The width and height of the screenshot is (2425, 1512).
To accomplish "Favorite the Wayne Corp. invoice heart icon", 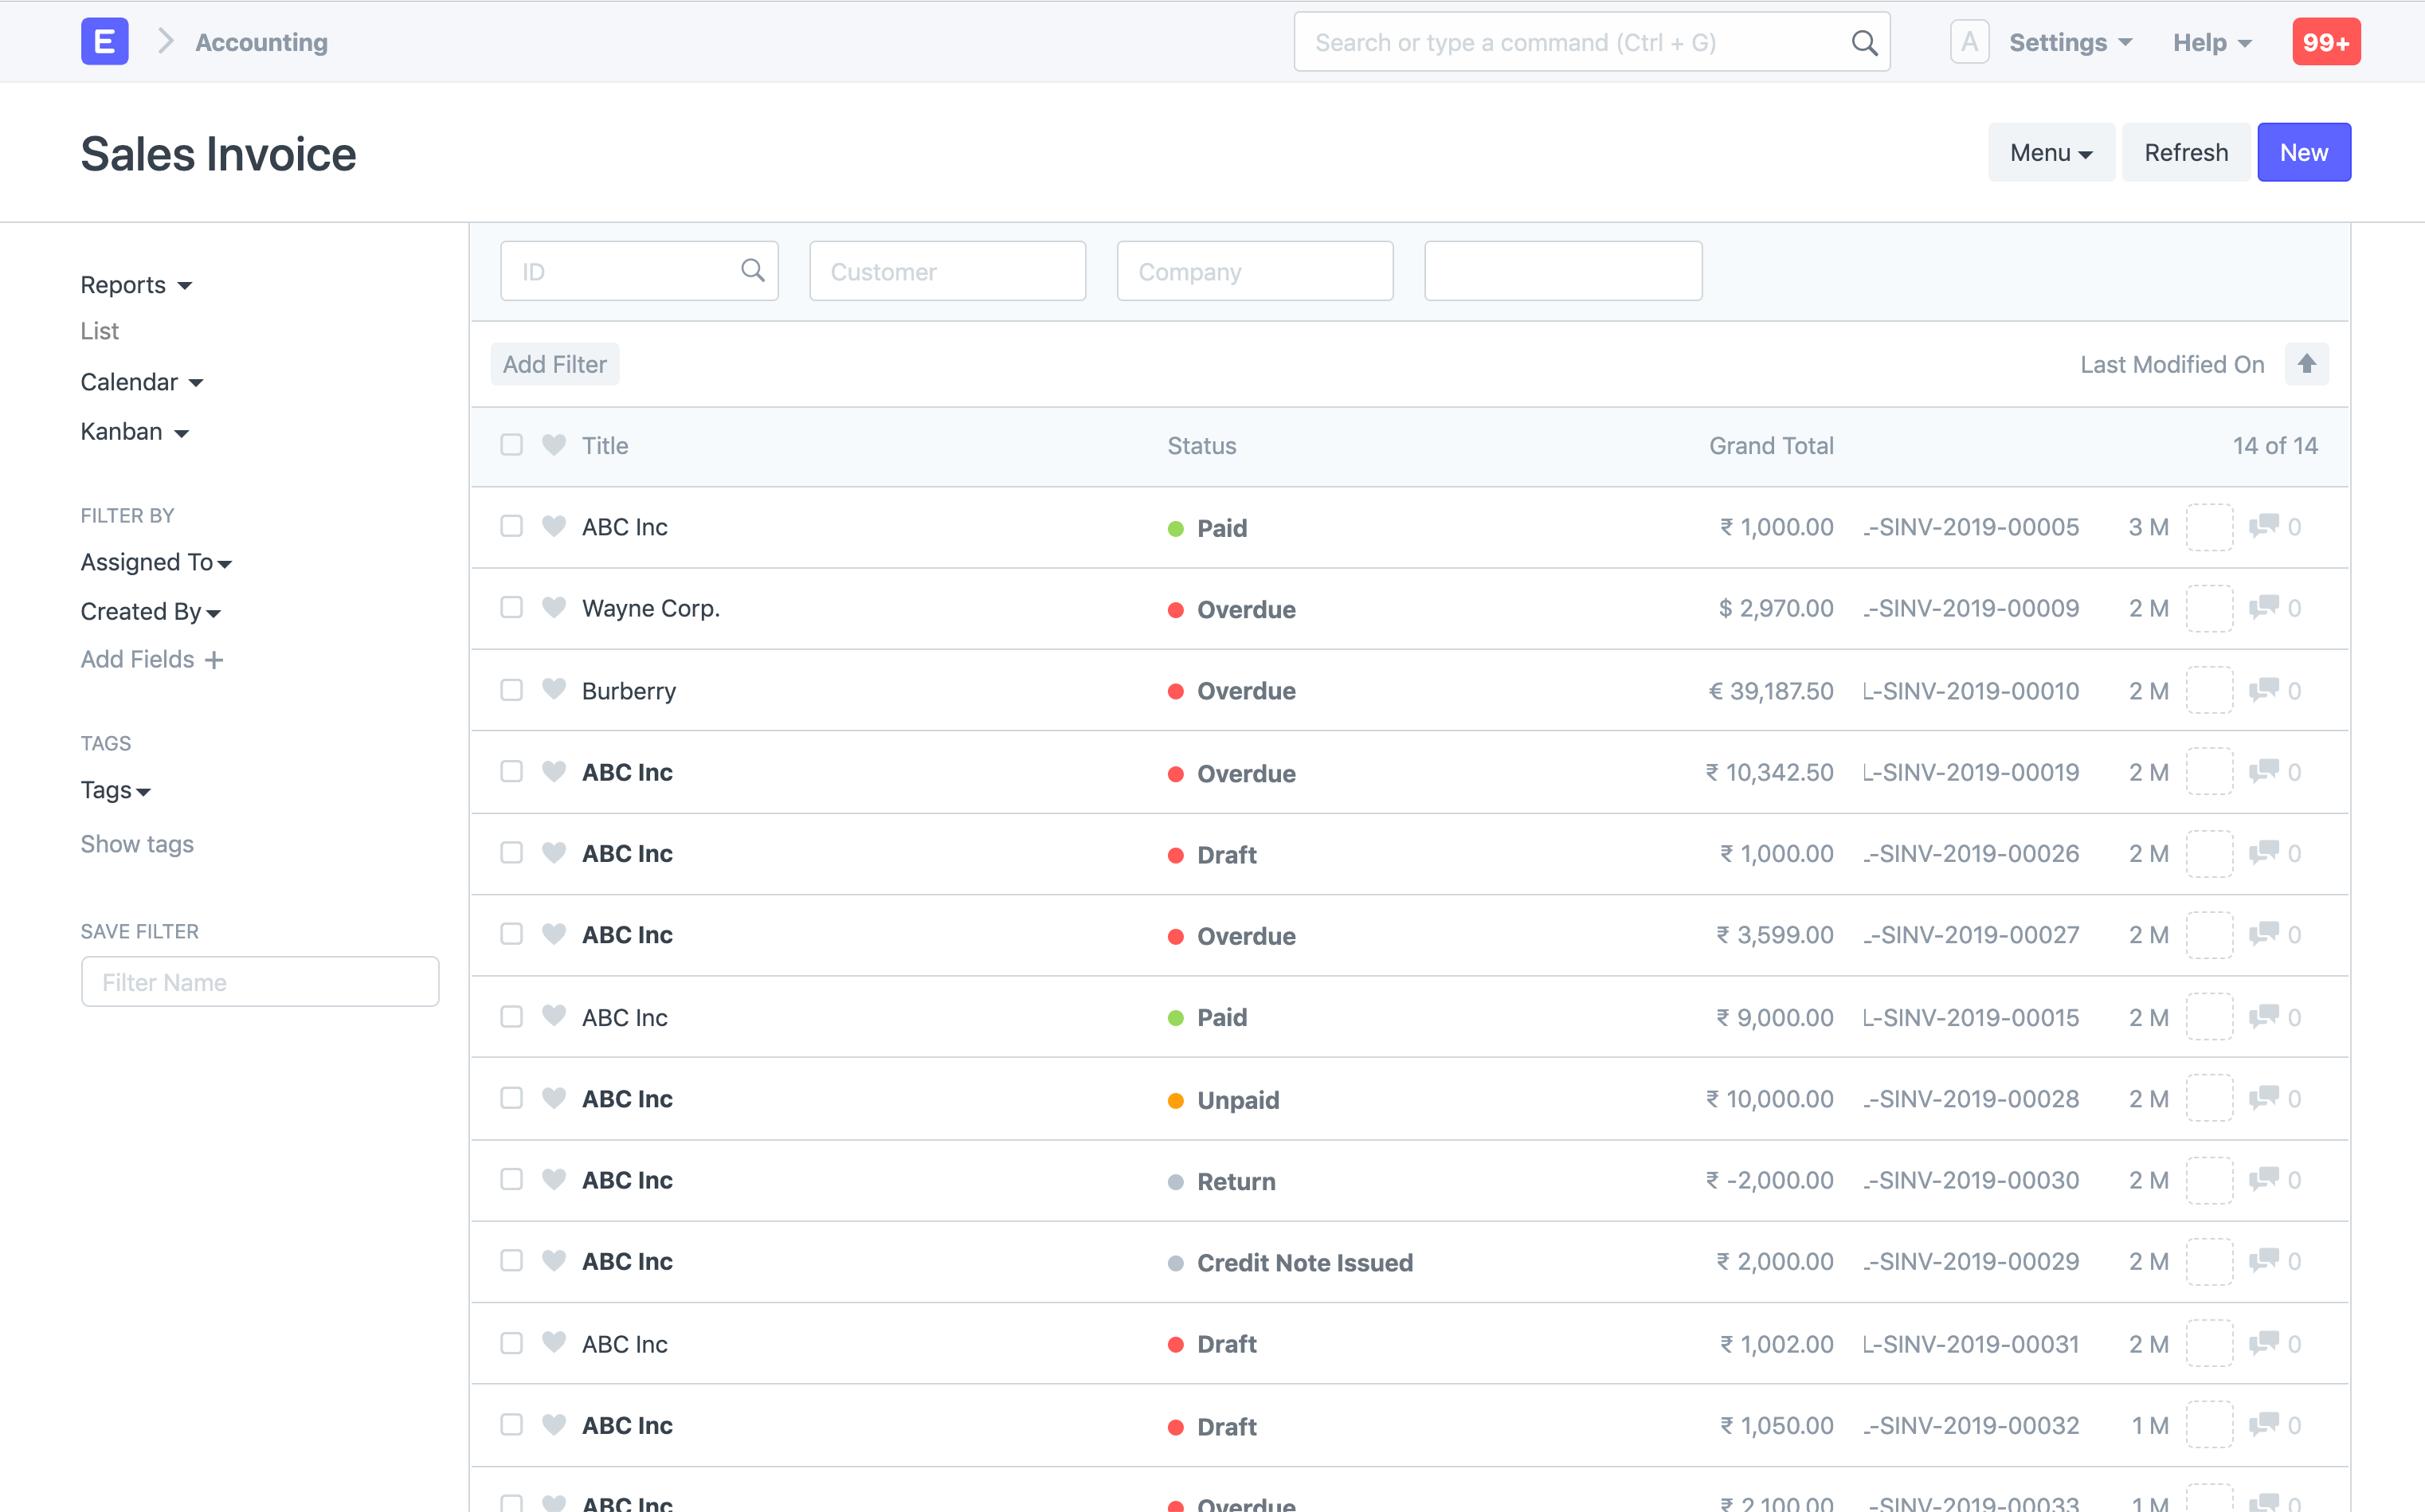I will [x=553, y=607].
